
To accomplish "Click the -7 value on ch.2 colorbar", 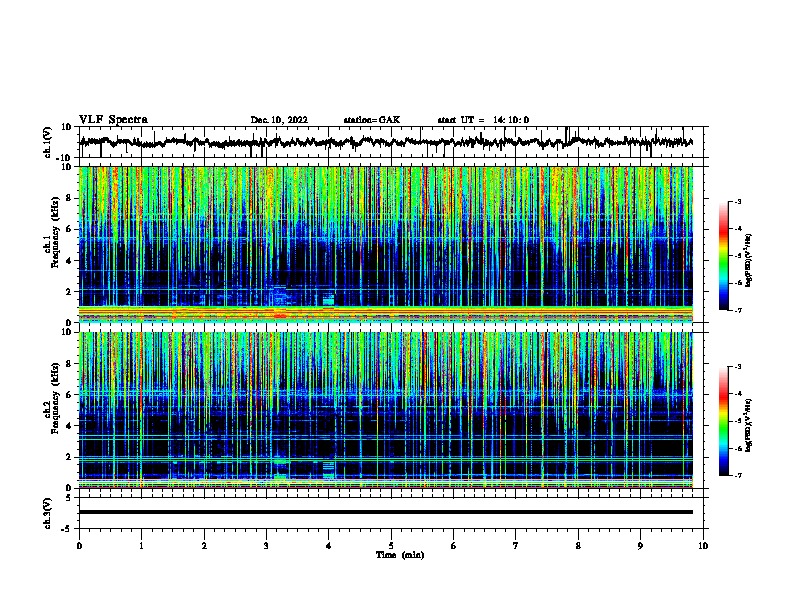I will [x=738, y=475].
